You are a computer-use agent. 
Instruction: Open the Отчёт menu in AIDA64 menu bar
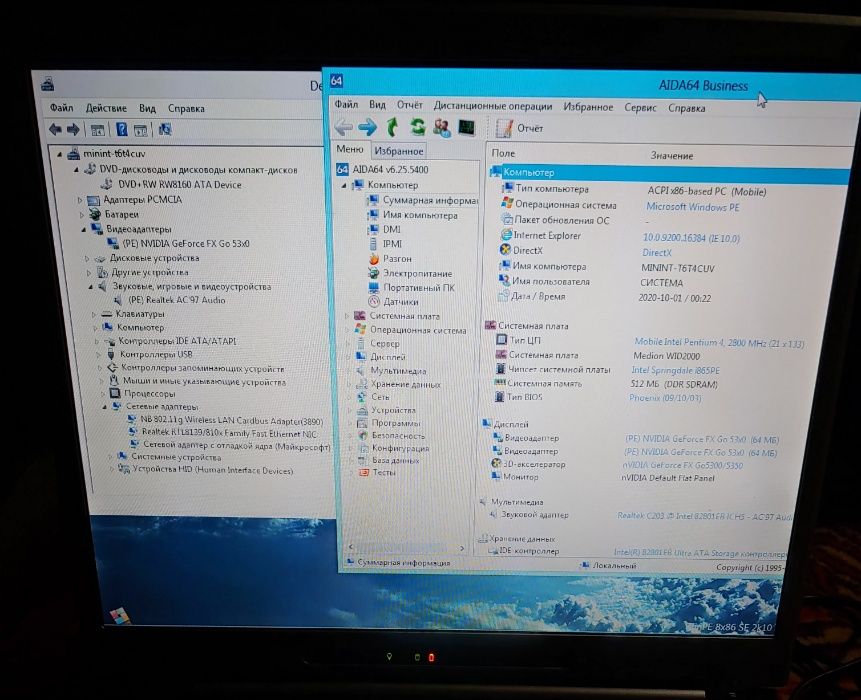pos(410,105)
